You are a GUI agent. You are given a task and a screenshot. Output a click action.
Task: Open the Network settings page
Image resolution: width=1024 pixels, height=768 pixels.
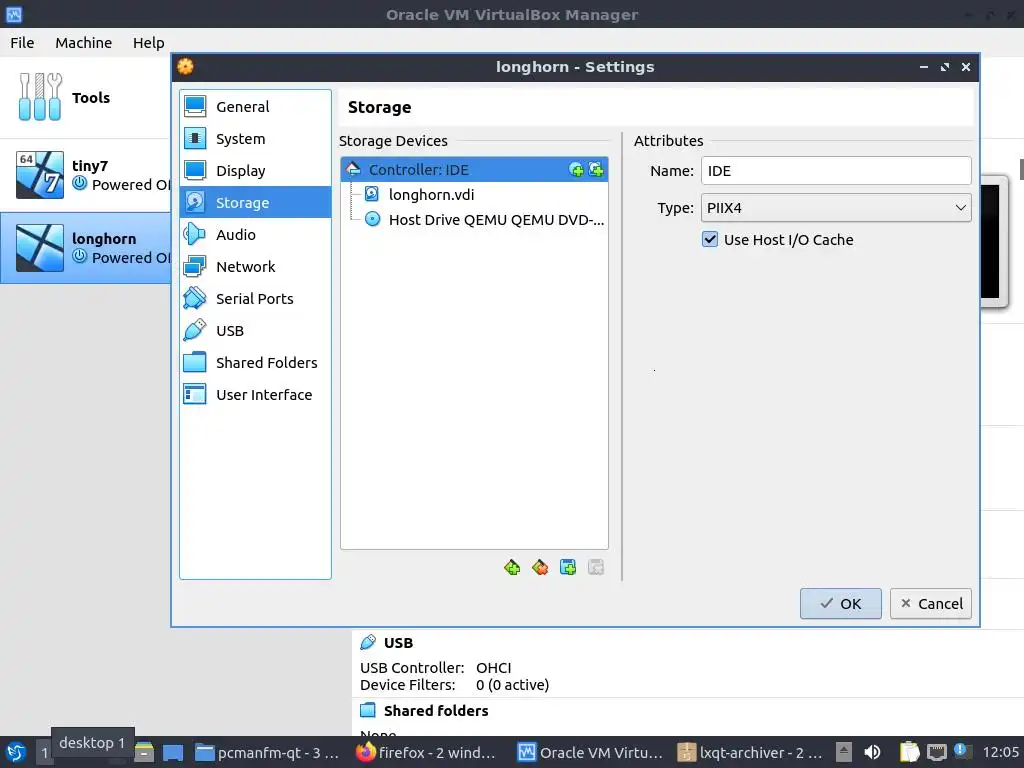click(x=255, y=266)
